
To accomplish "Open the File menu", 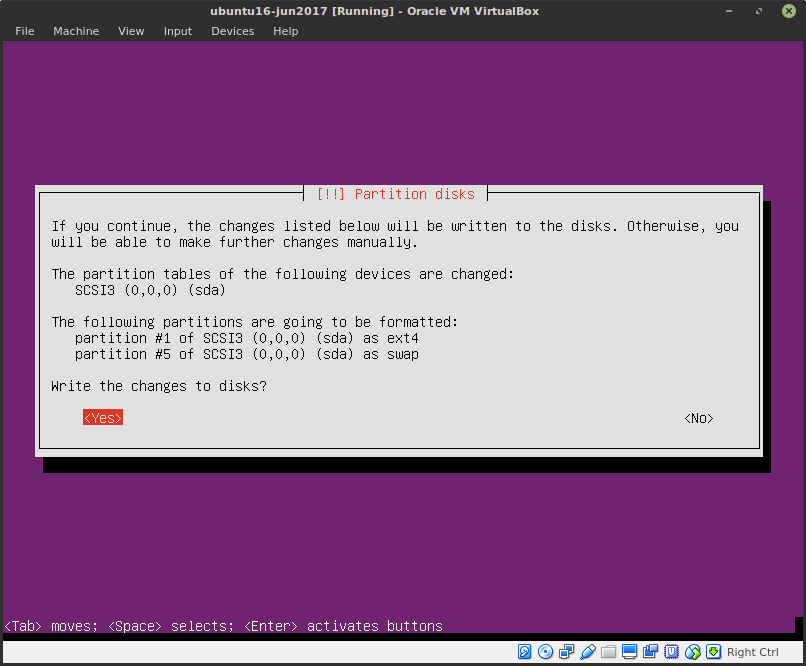I will pyautogui.click(x=24, y=31).
